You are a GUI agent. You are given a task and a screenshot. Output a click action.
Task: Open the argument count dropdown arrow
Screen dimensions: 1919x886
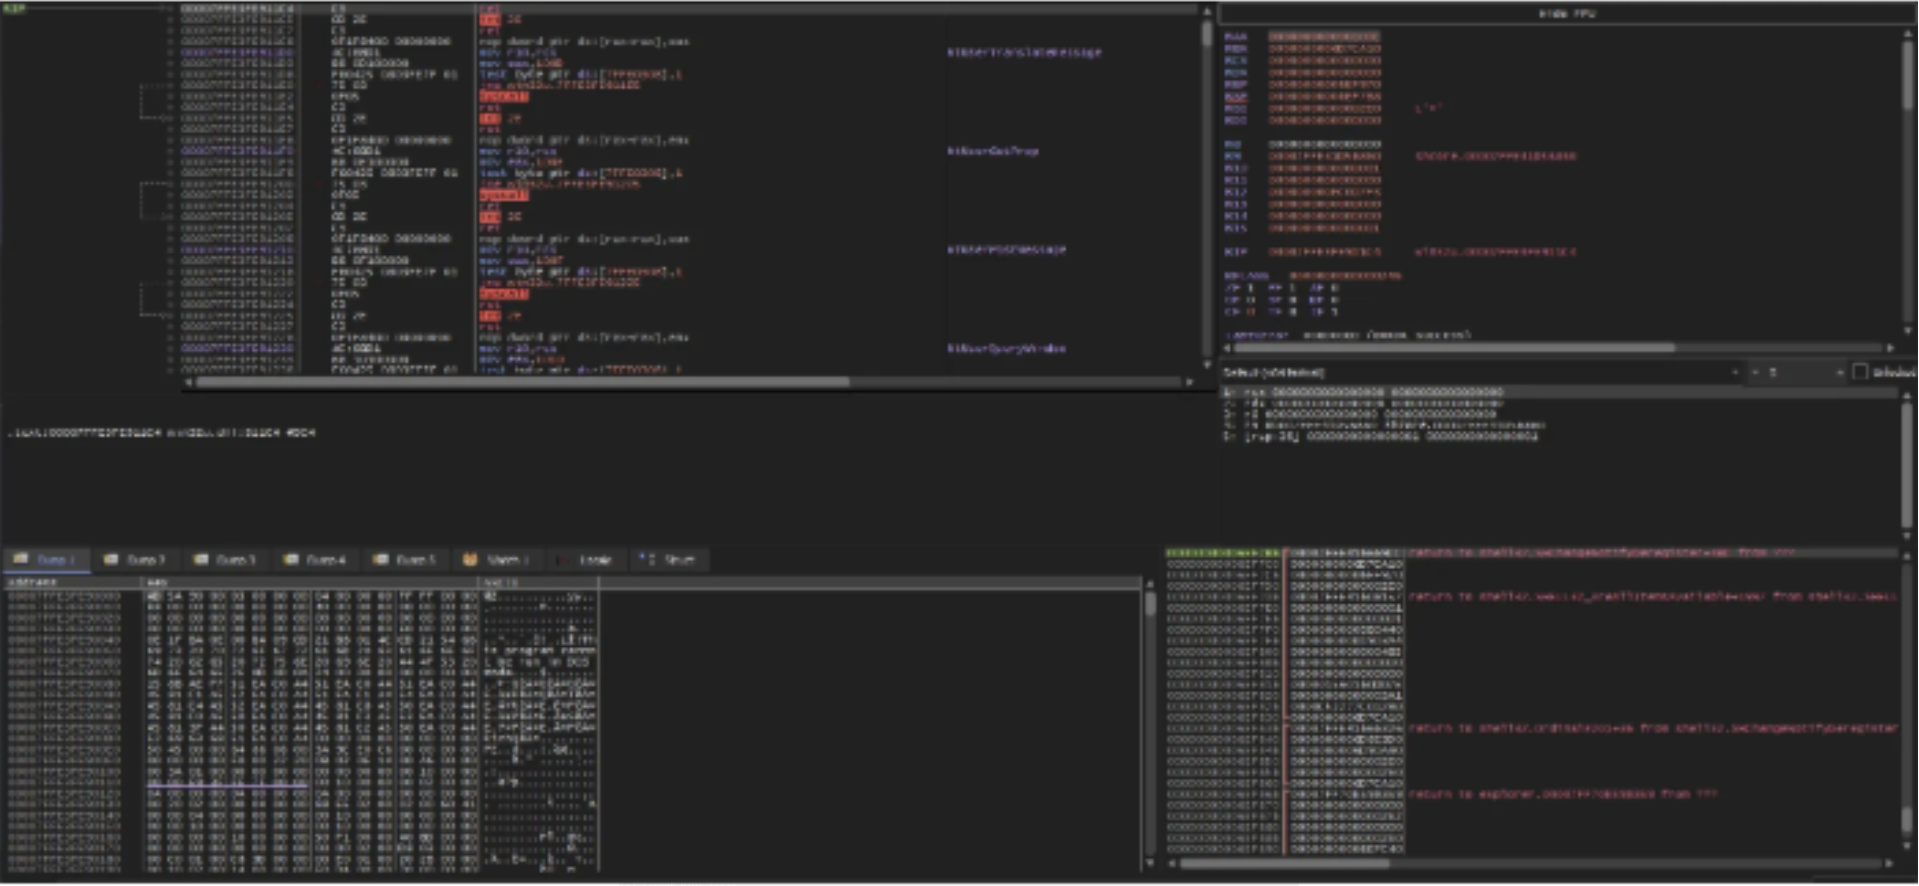(x=1839, y=372)
